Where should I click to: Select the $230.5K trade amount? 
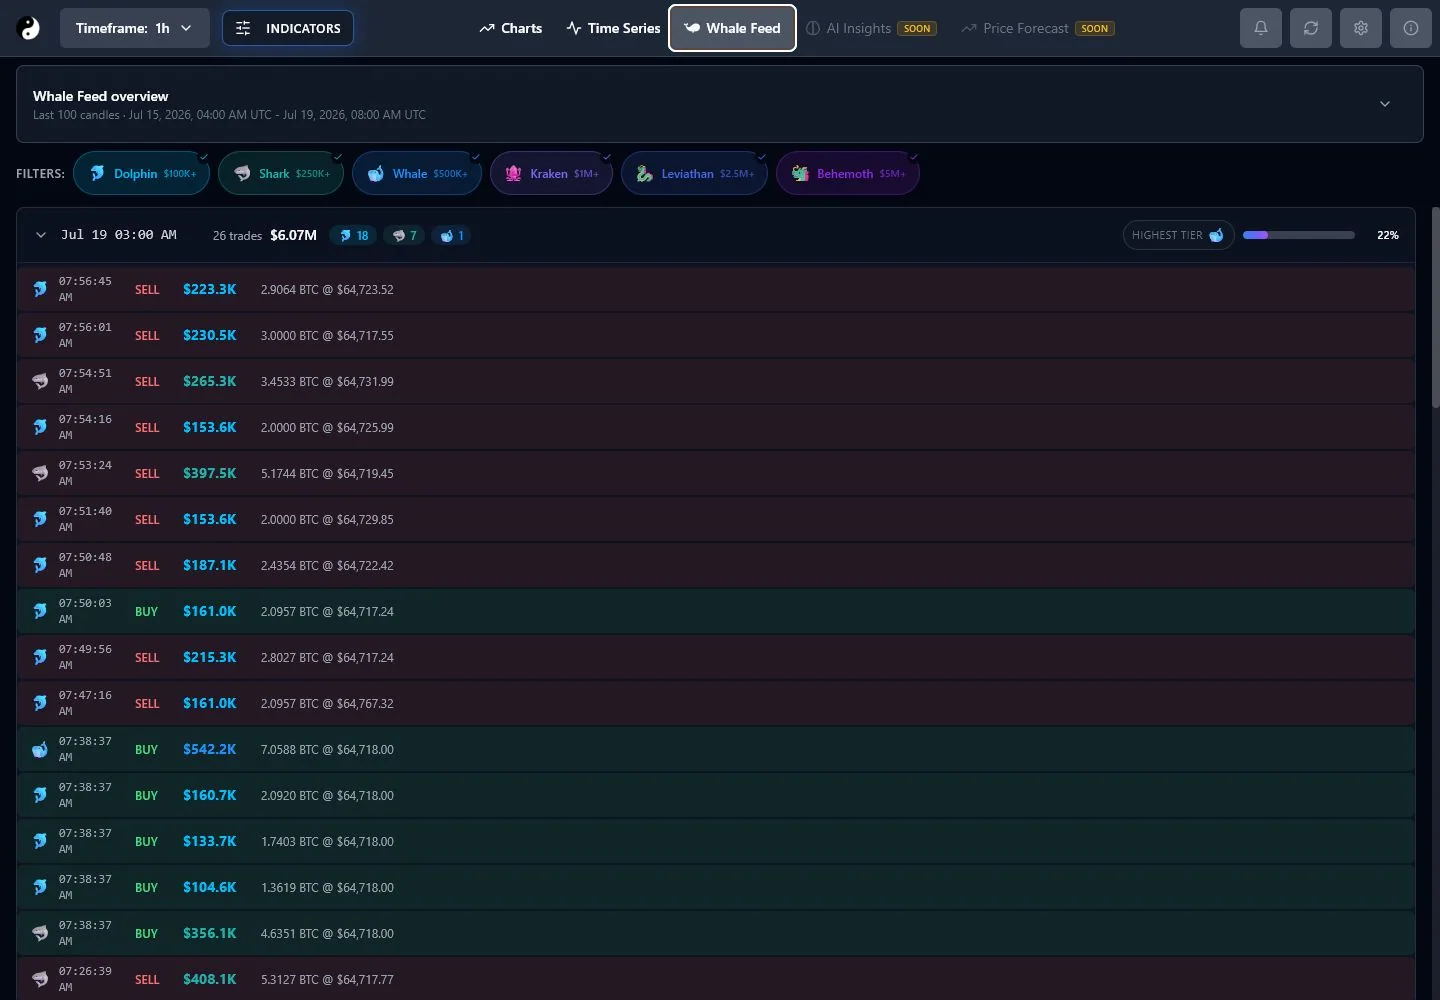(x=209, y=335)
